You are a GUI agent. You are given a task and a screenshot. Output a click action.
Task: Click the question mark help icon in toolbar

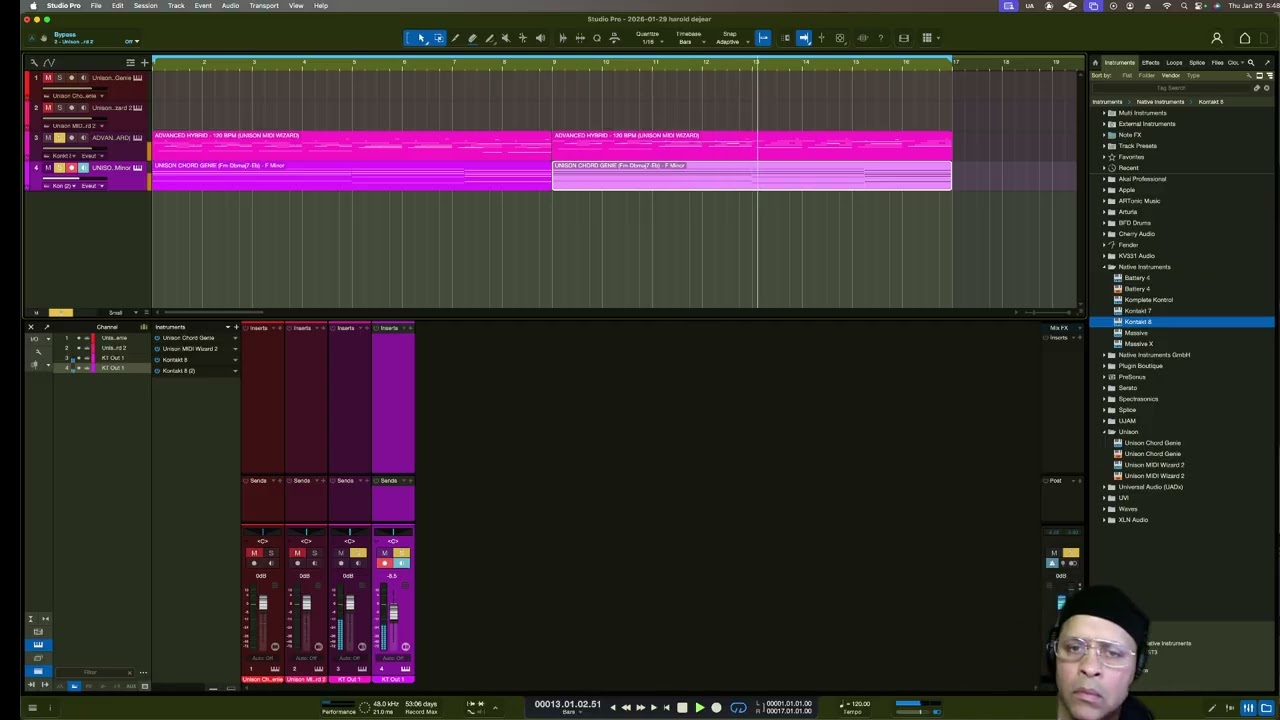click(880, 38)
